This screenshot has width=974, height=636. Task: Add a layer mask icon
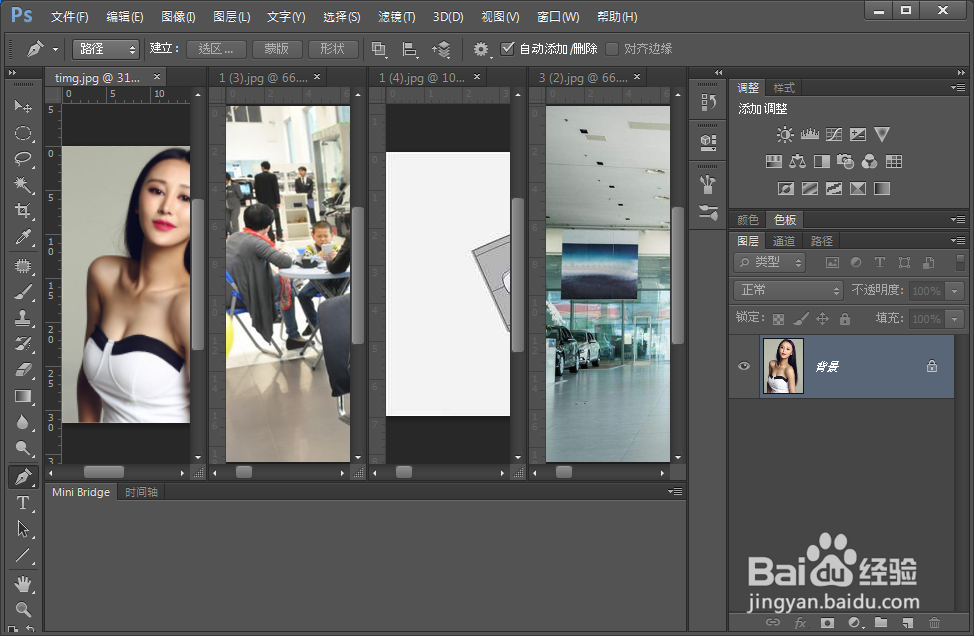pos(827,622)
